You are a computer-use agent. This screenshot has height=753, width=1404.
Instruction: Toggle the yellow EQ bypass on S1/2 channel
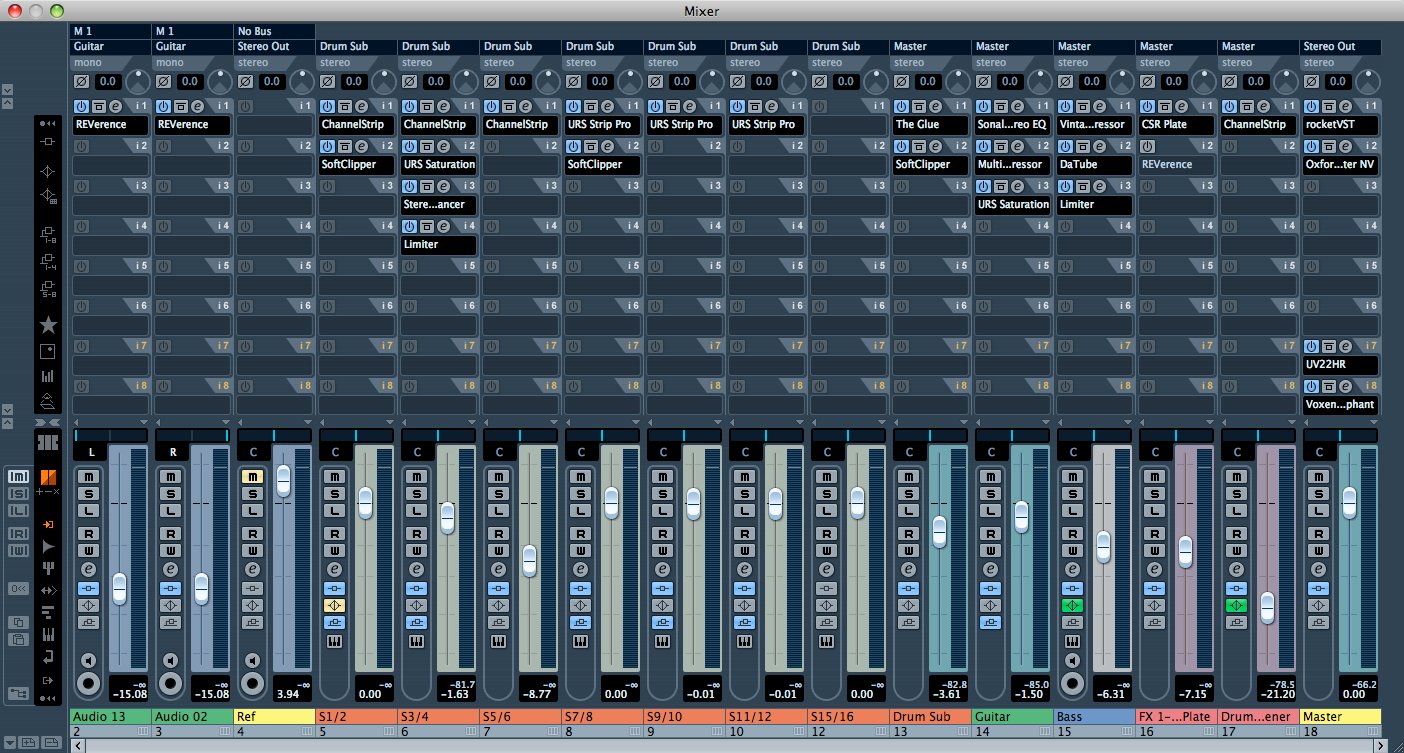point(334,605)
